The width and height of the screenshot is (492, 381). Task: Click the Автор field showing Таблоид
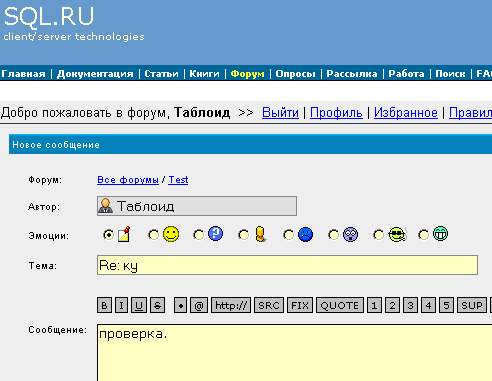[197, 206]
